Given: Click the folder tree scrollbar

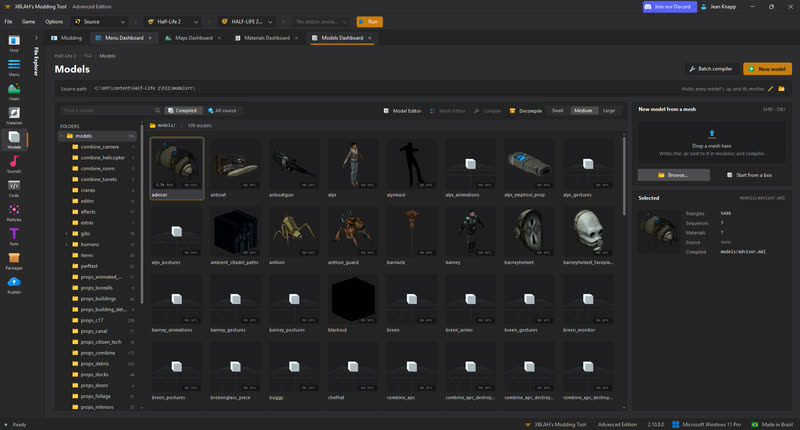Looking at the screenshot, I should (141, 214).
